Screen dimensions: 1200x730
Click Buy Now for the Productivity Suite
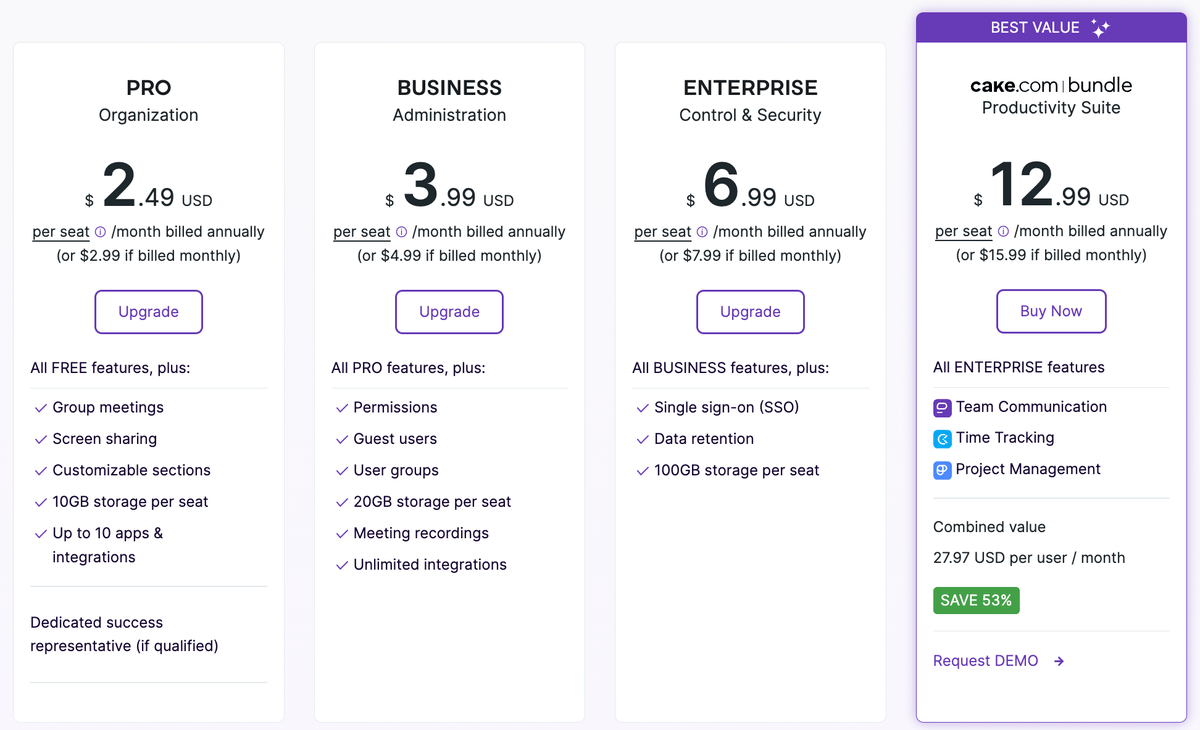click(x=1051, y=311)
